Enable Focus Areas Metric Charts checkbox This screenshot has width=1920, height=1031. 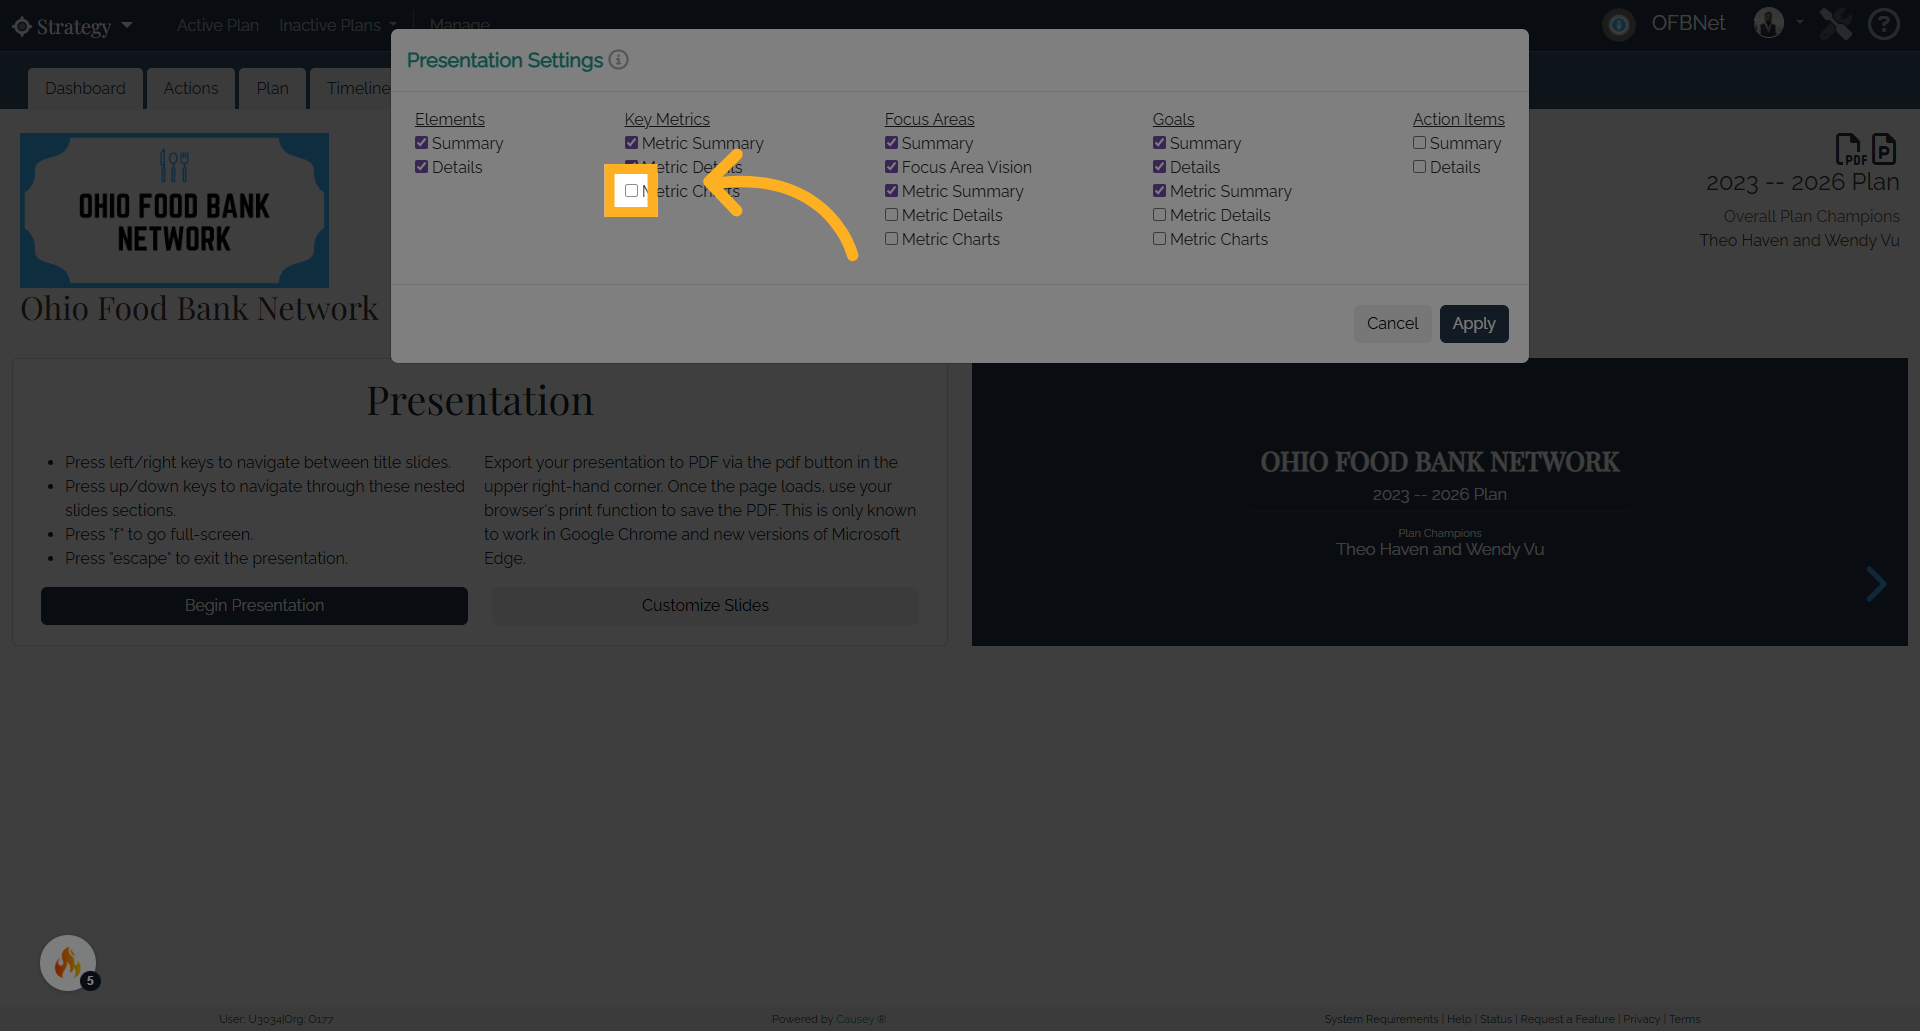pos(891,239)
